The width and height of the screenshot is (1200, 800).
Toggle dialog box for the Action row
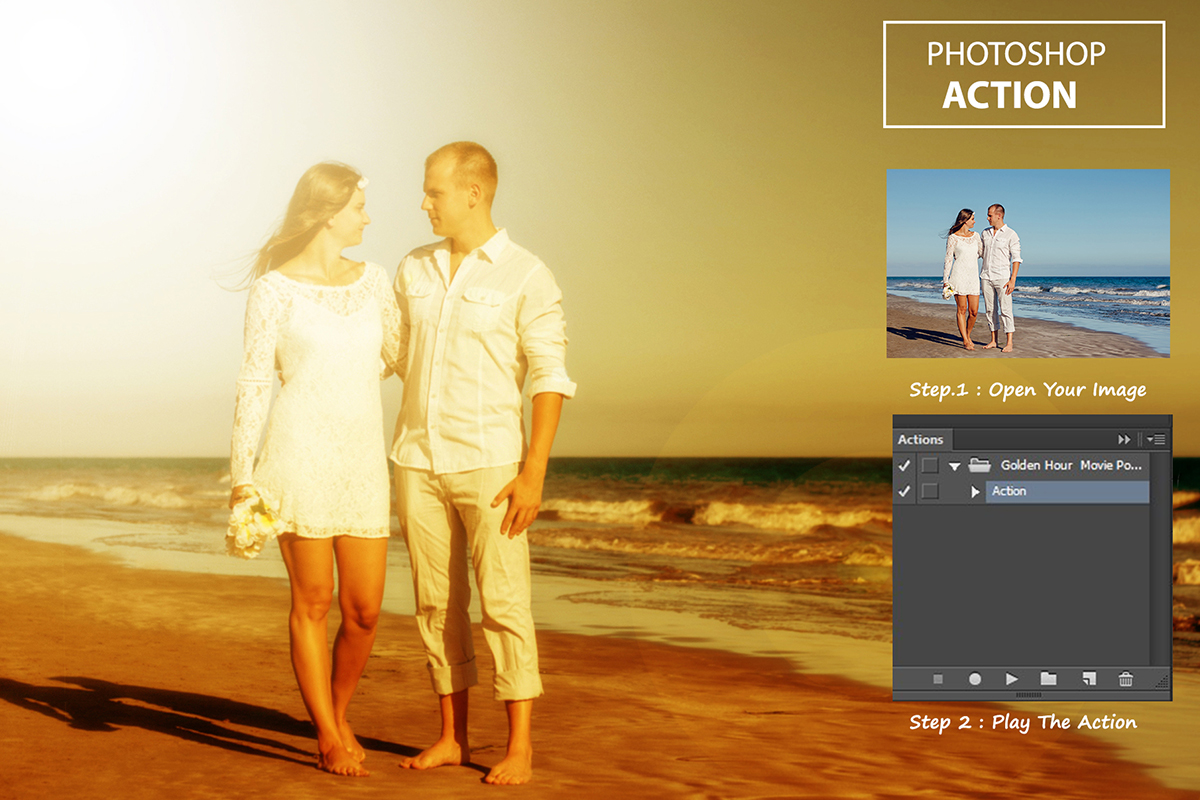[930, 491]
